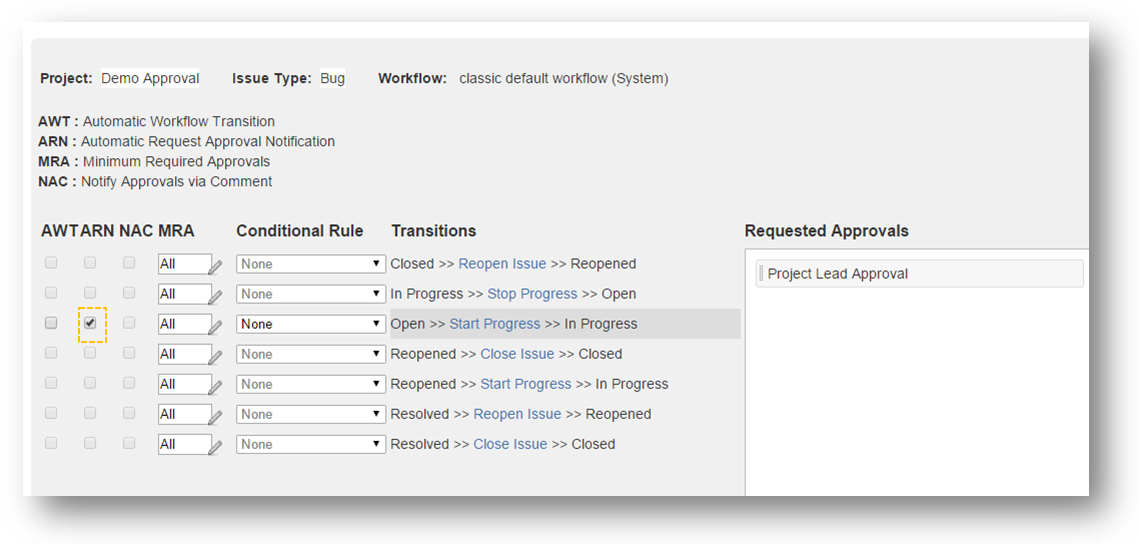The height and width of the screenshot is (544, 1139).
Task: Click Start Progress link in Open row
Action: [x=494, y=324]
